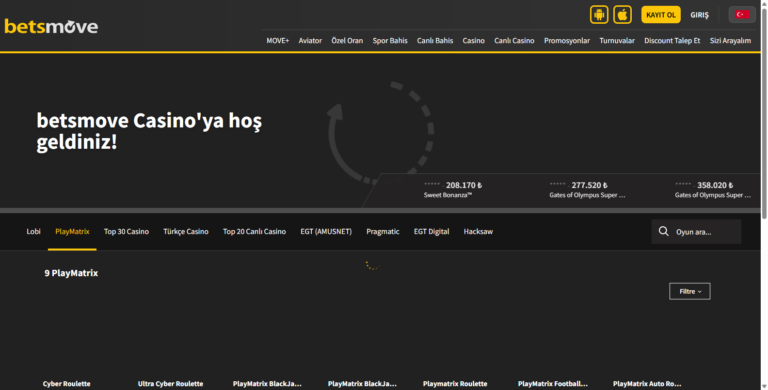Open the Cyber Roulette game

pyautogui.click(x=67, y=384)
